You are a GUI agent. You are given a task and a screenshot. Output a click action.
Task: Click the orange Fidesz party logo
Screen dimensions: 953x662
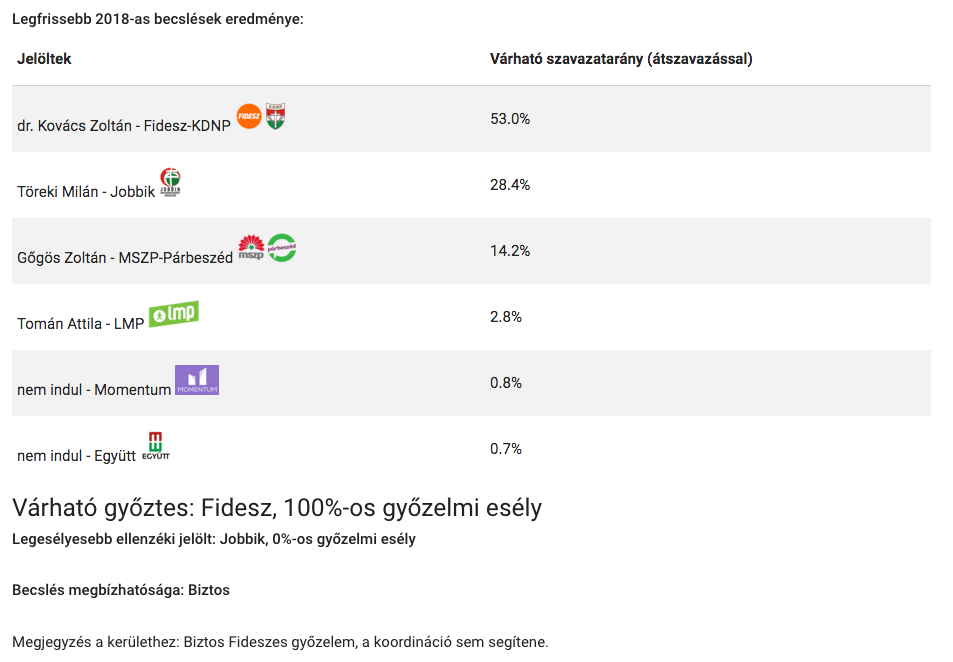[x=249, y=116]
